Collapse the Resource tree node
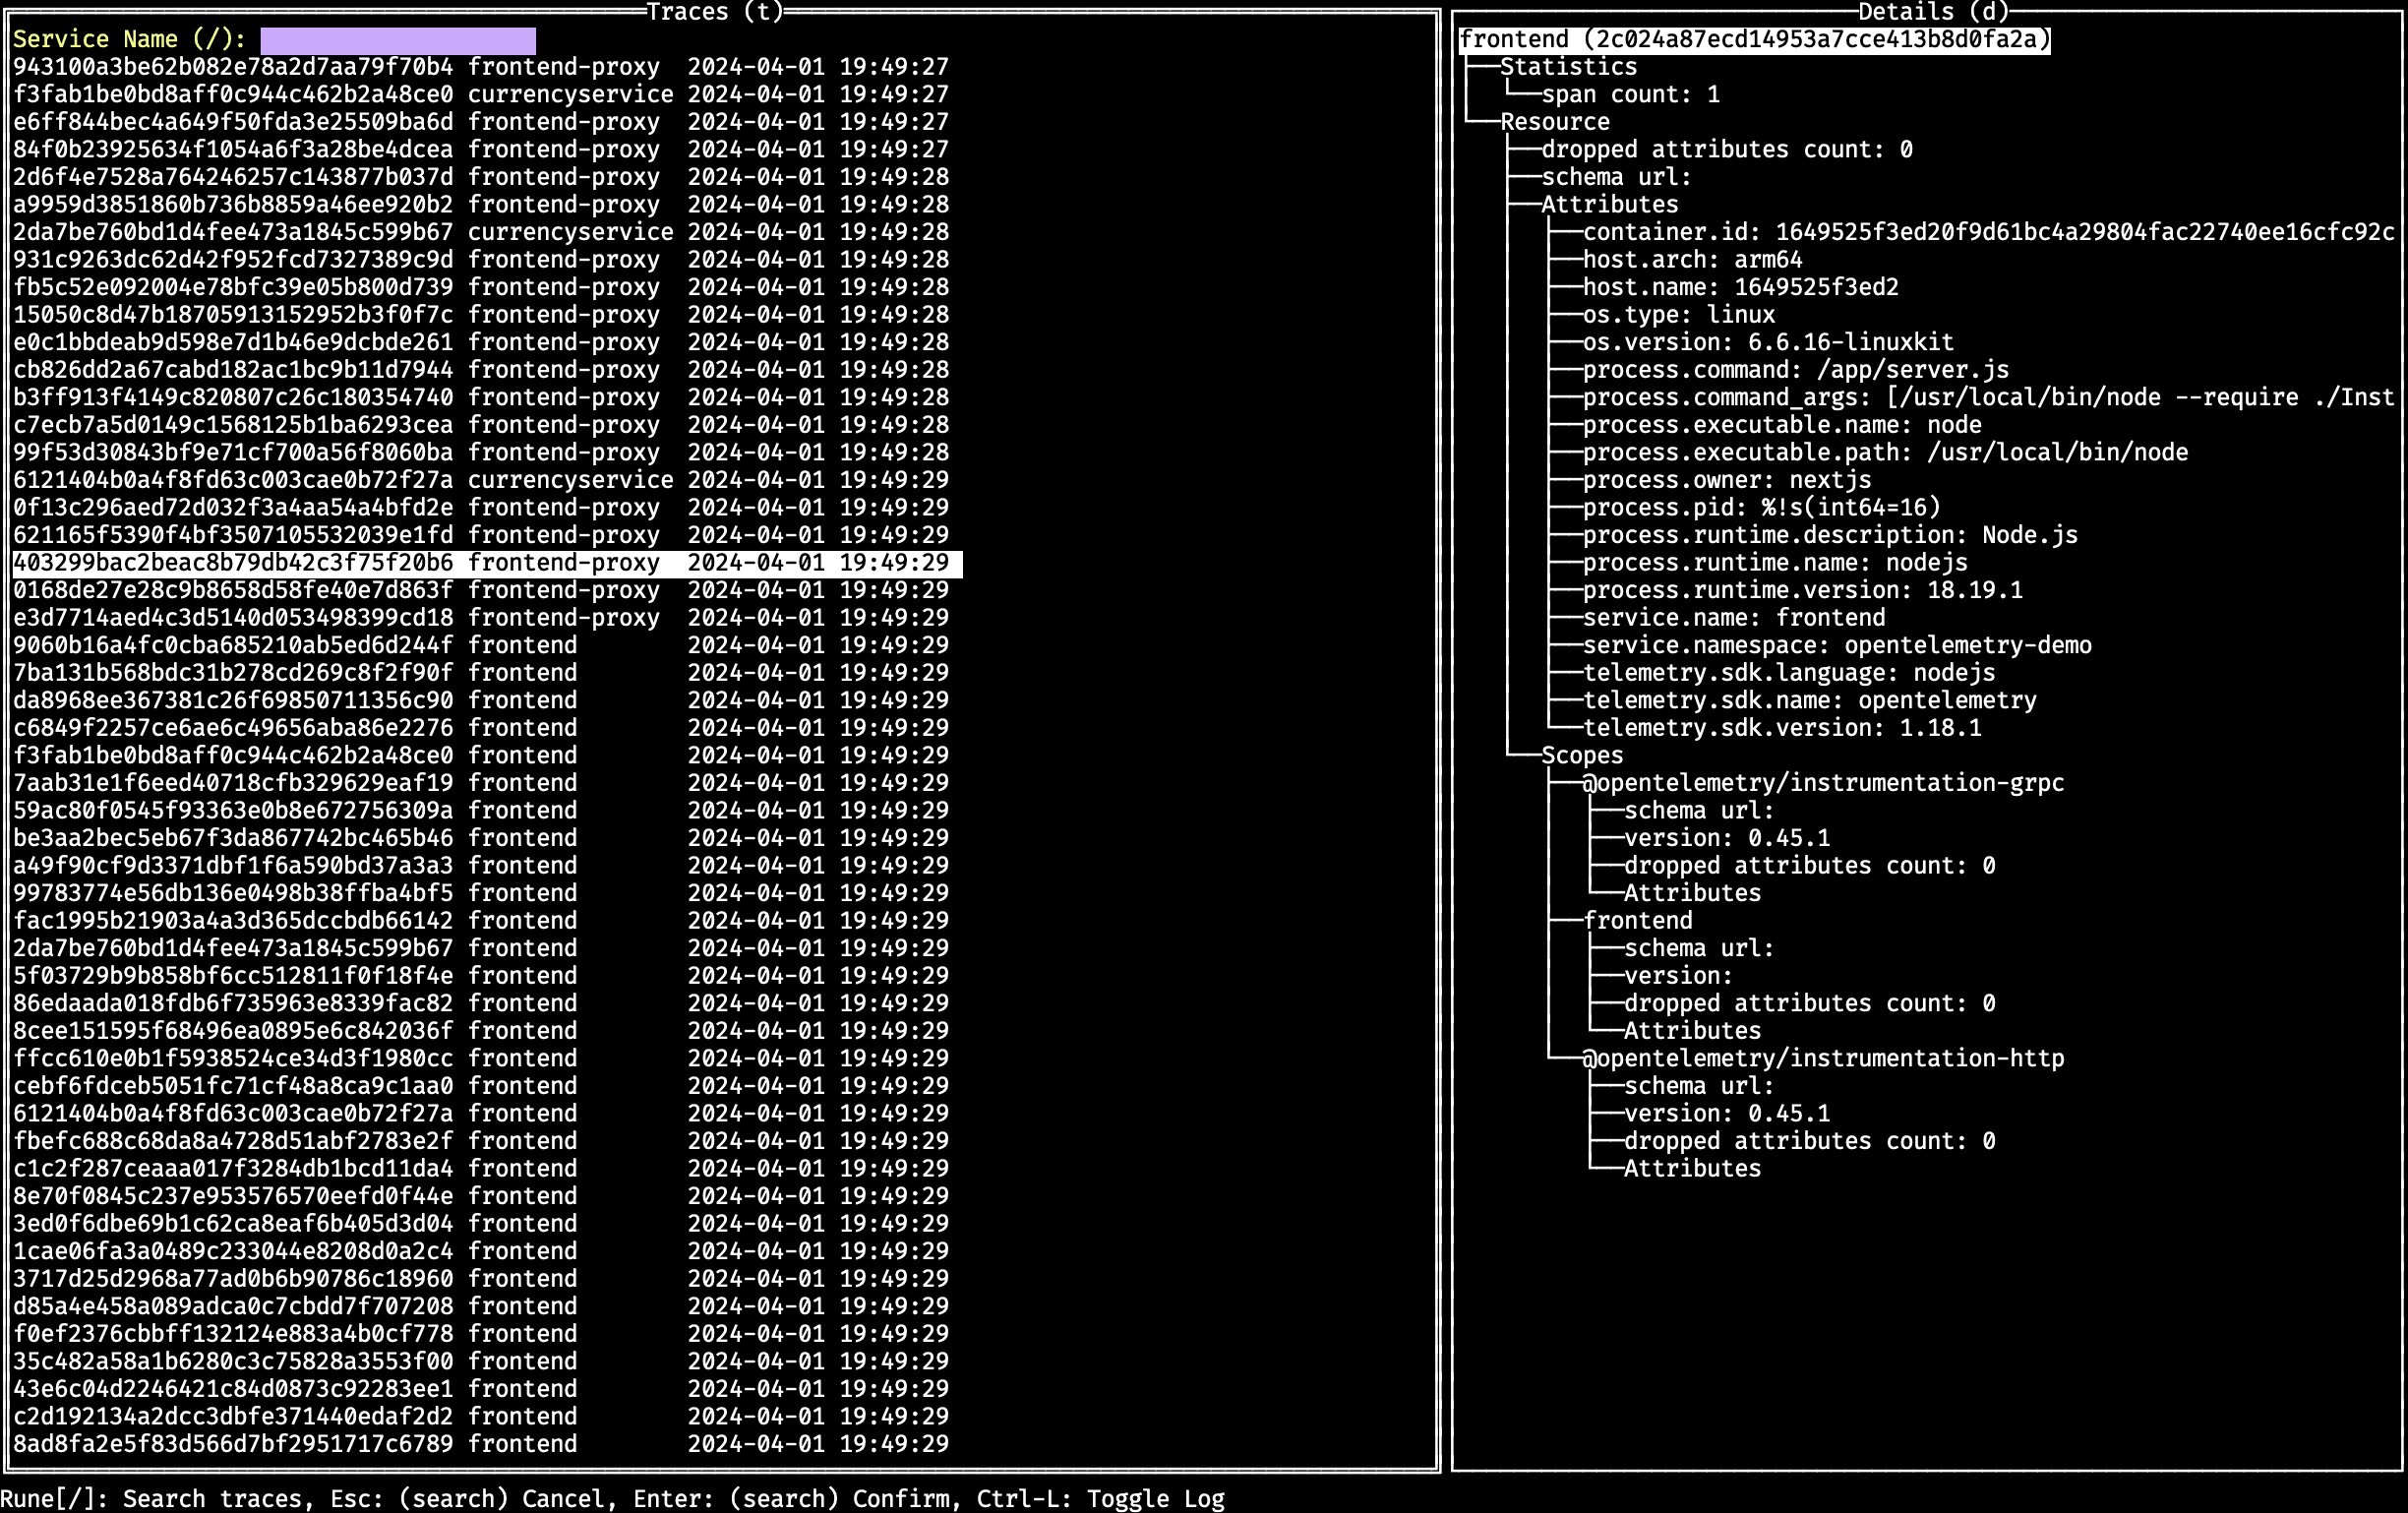 (x=1554, y=122)
